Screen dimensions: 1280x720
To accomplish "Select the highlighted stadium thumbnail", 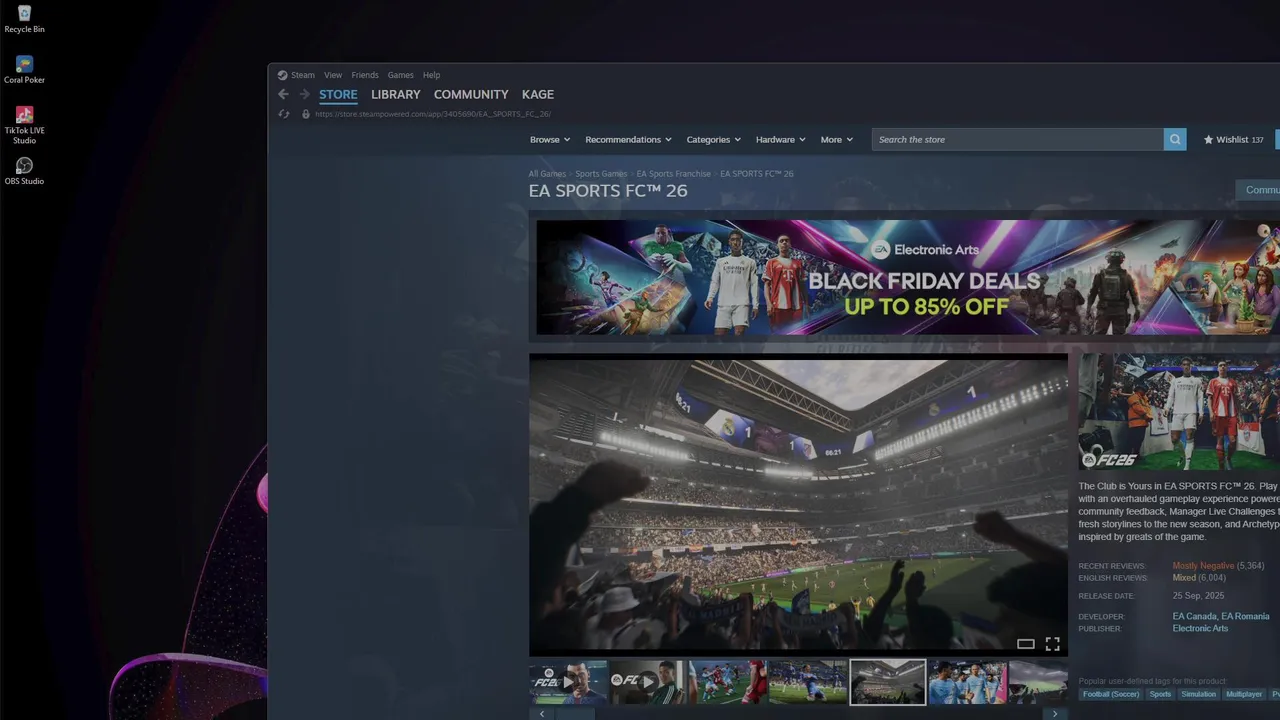I will tap(888, 682).
